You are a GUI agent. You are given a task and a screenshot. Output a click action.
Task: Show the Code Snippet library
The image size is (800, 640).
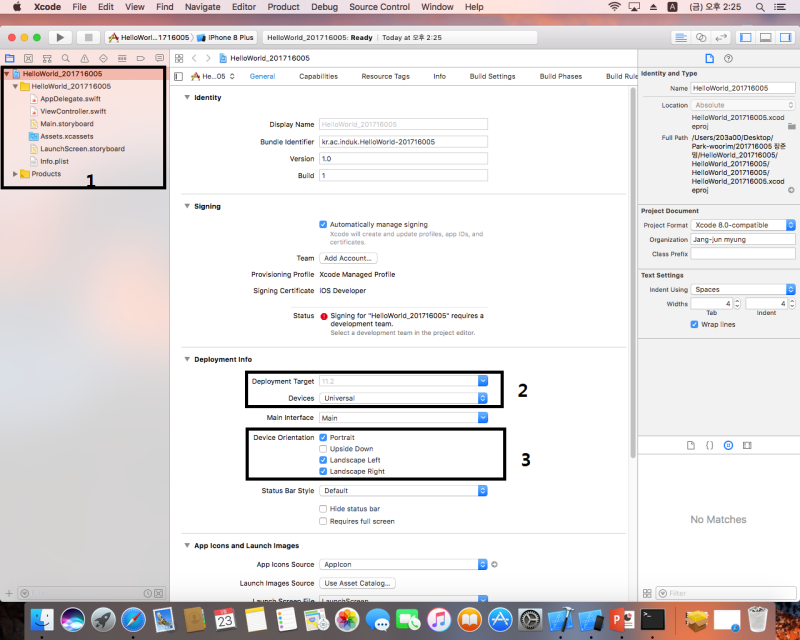click(709, 445)
